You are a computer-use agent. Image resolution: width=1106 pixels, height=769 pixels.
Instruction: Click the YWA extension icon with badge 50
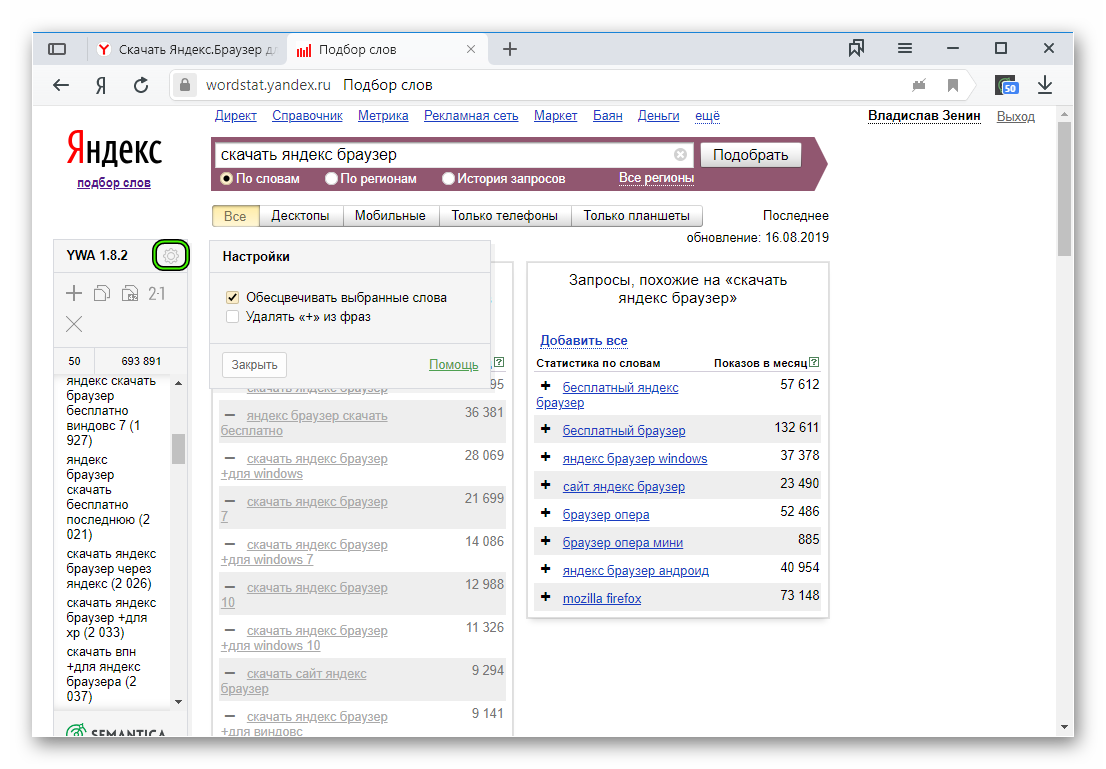click(1005, 85)
